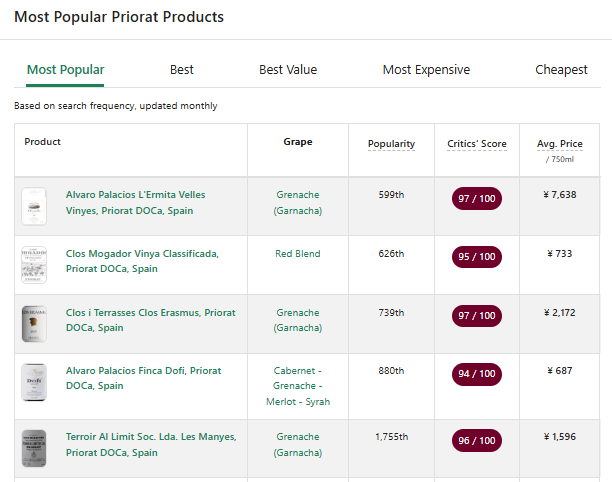Click the 599th popularity rank

[391, 195]
